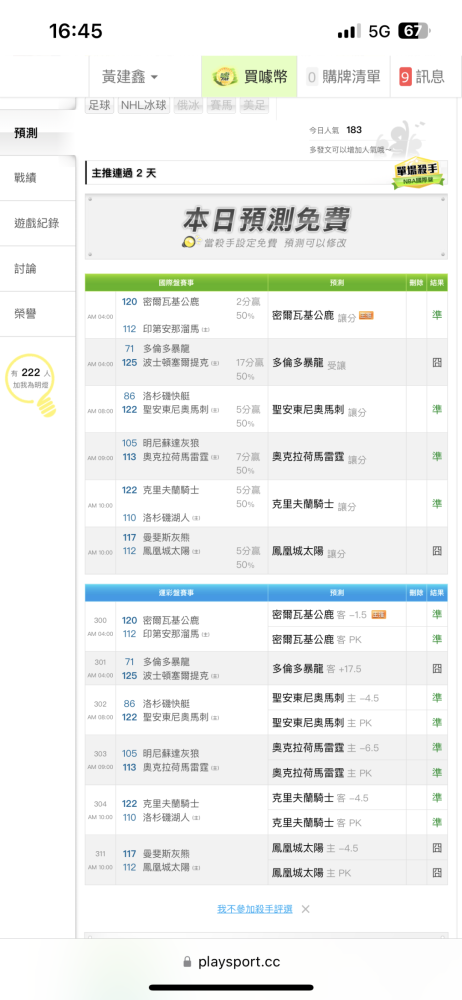Click the result mark for 鳳凰城太陽 主 -4.5
The width and height of the screenshot is (462, 1000).
point(437,848)
